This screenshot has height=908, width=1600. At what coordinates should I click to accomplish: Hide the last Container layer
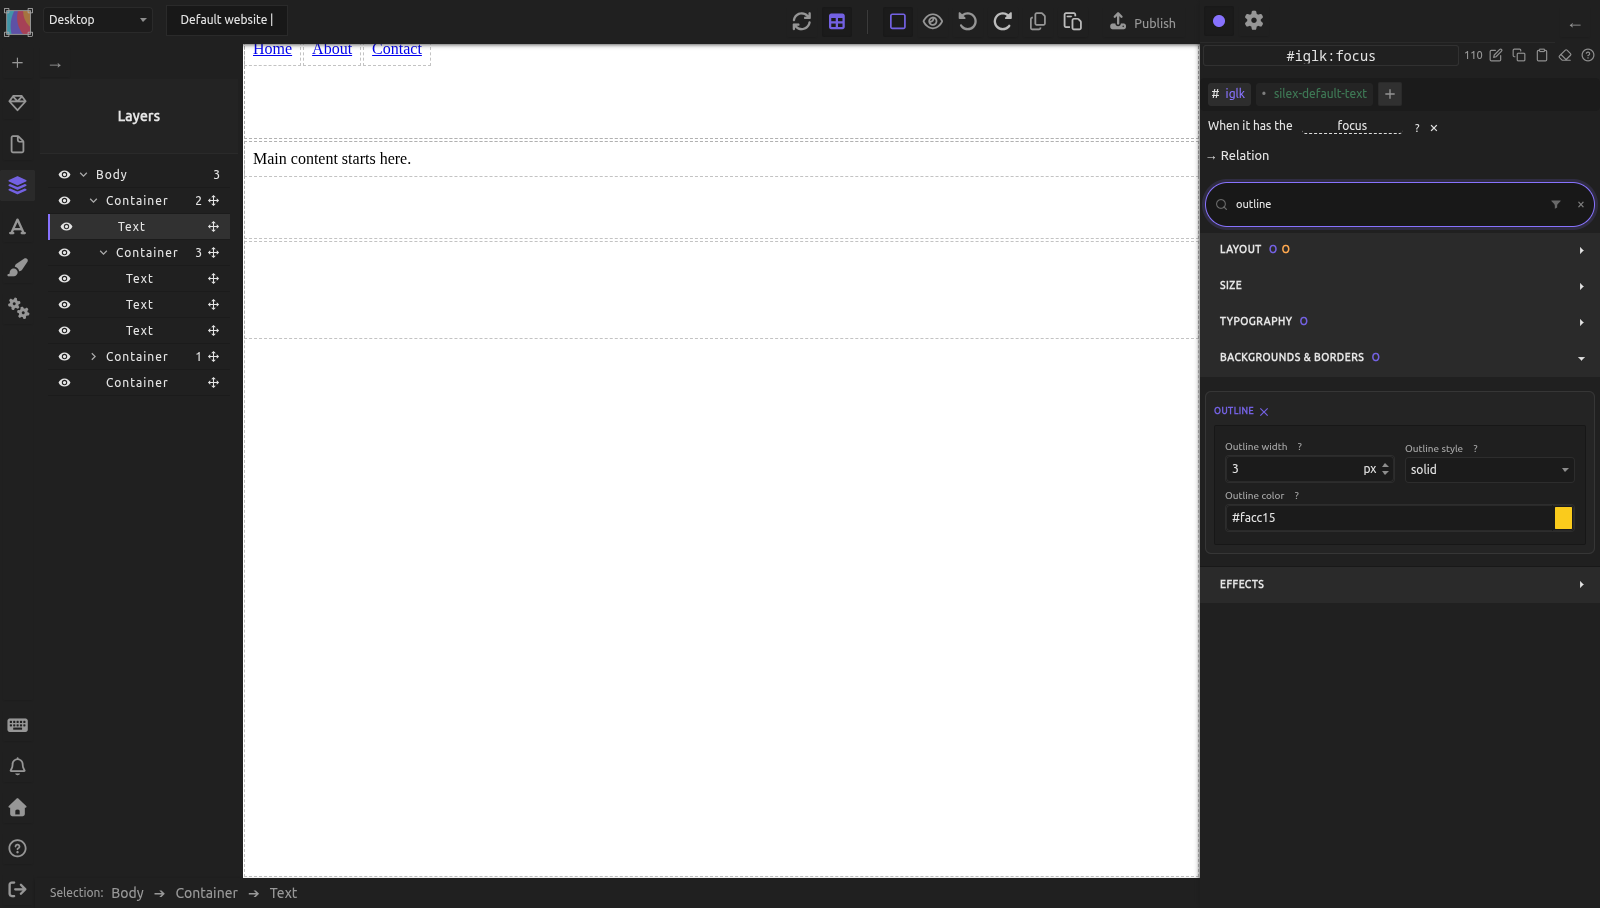[64, 383]
